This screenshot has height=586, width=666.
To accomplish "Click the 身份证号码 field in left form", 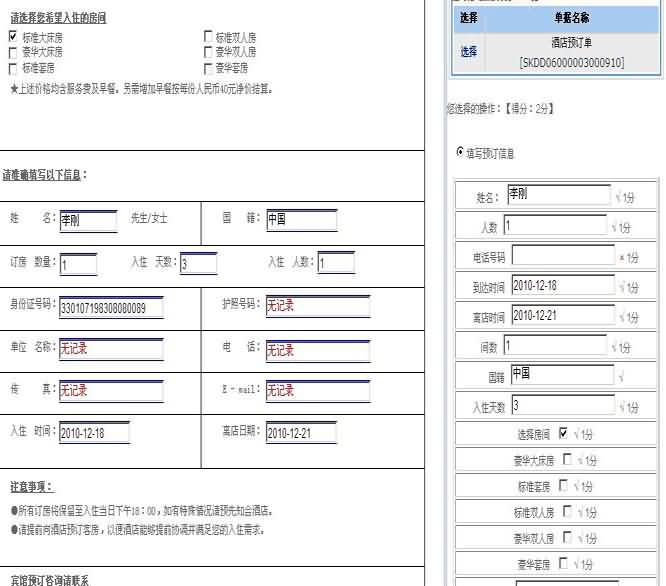I will click(111, 308).
